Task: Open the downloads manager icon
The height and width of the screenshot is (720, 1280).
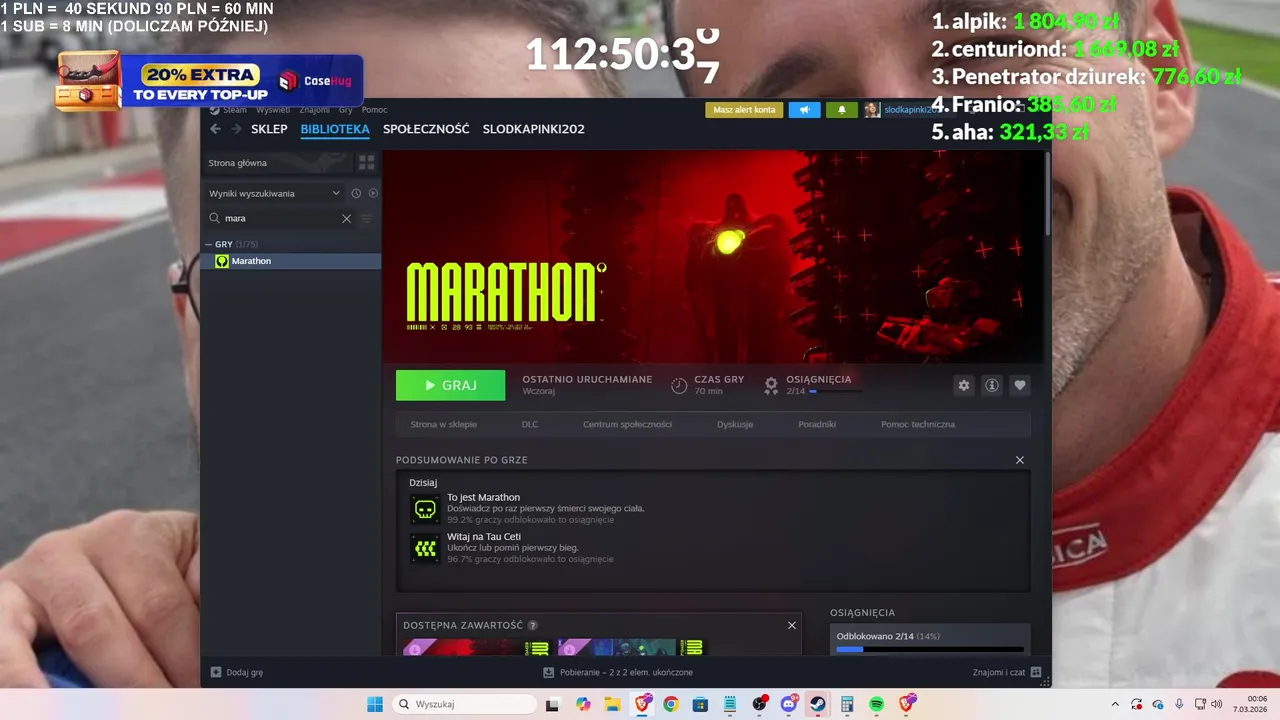Action: pyautogui.click(x=548, y=672)
